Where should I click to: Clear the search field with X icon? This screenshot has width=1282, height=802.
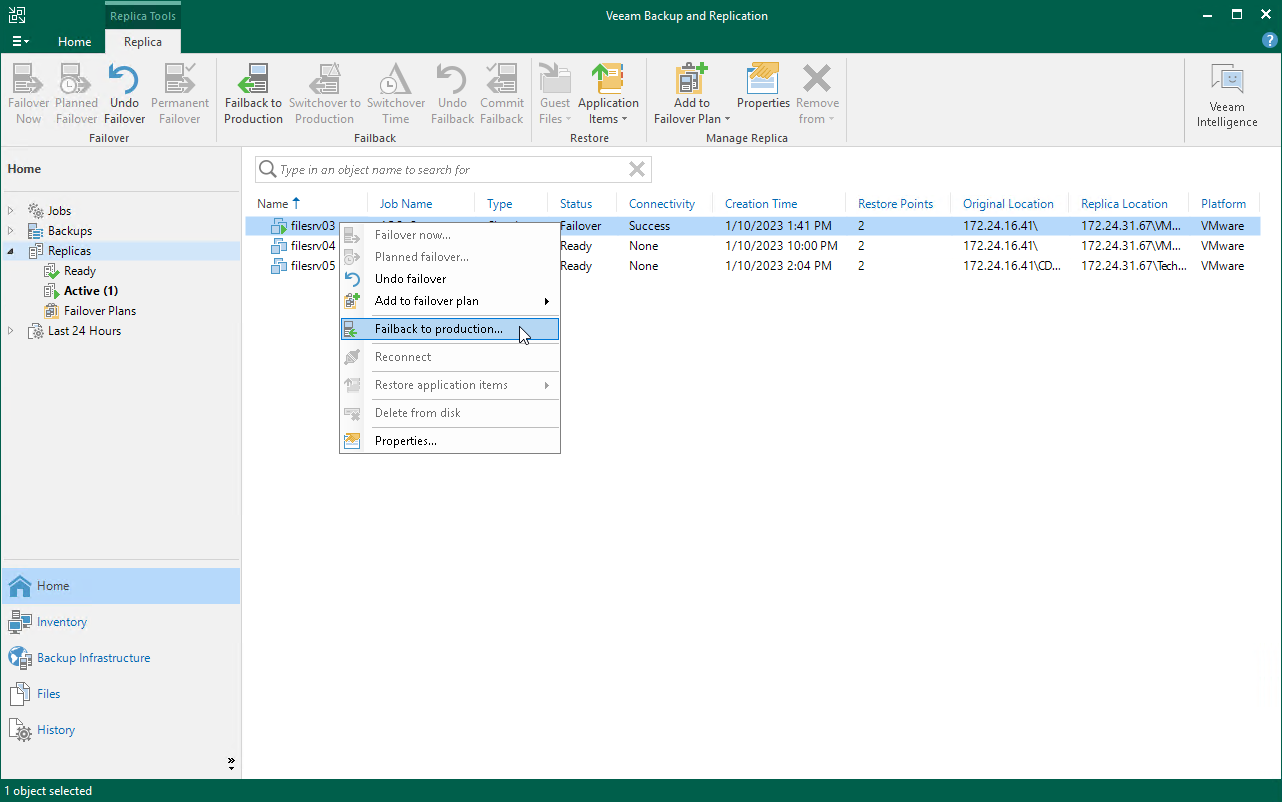point(637,170)
